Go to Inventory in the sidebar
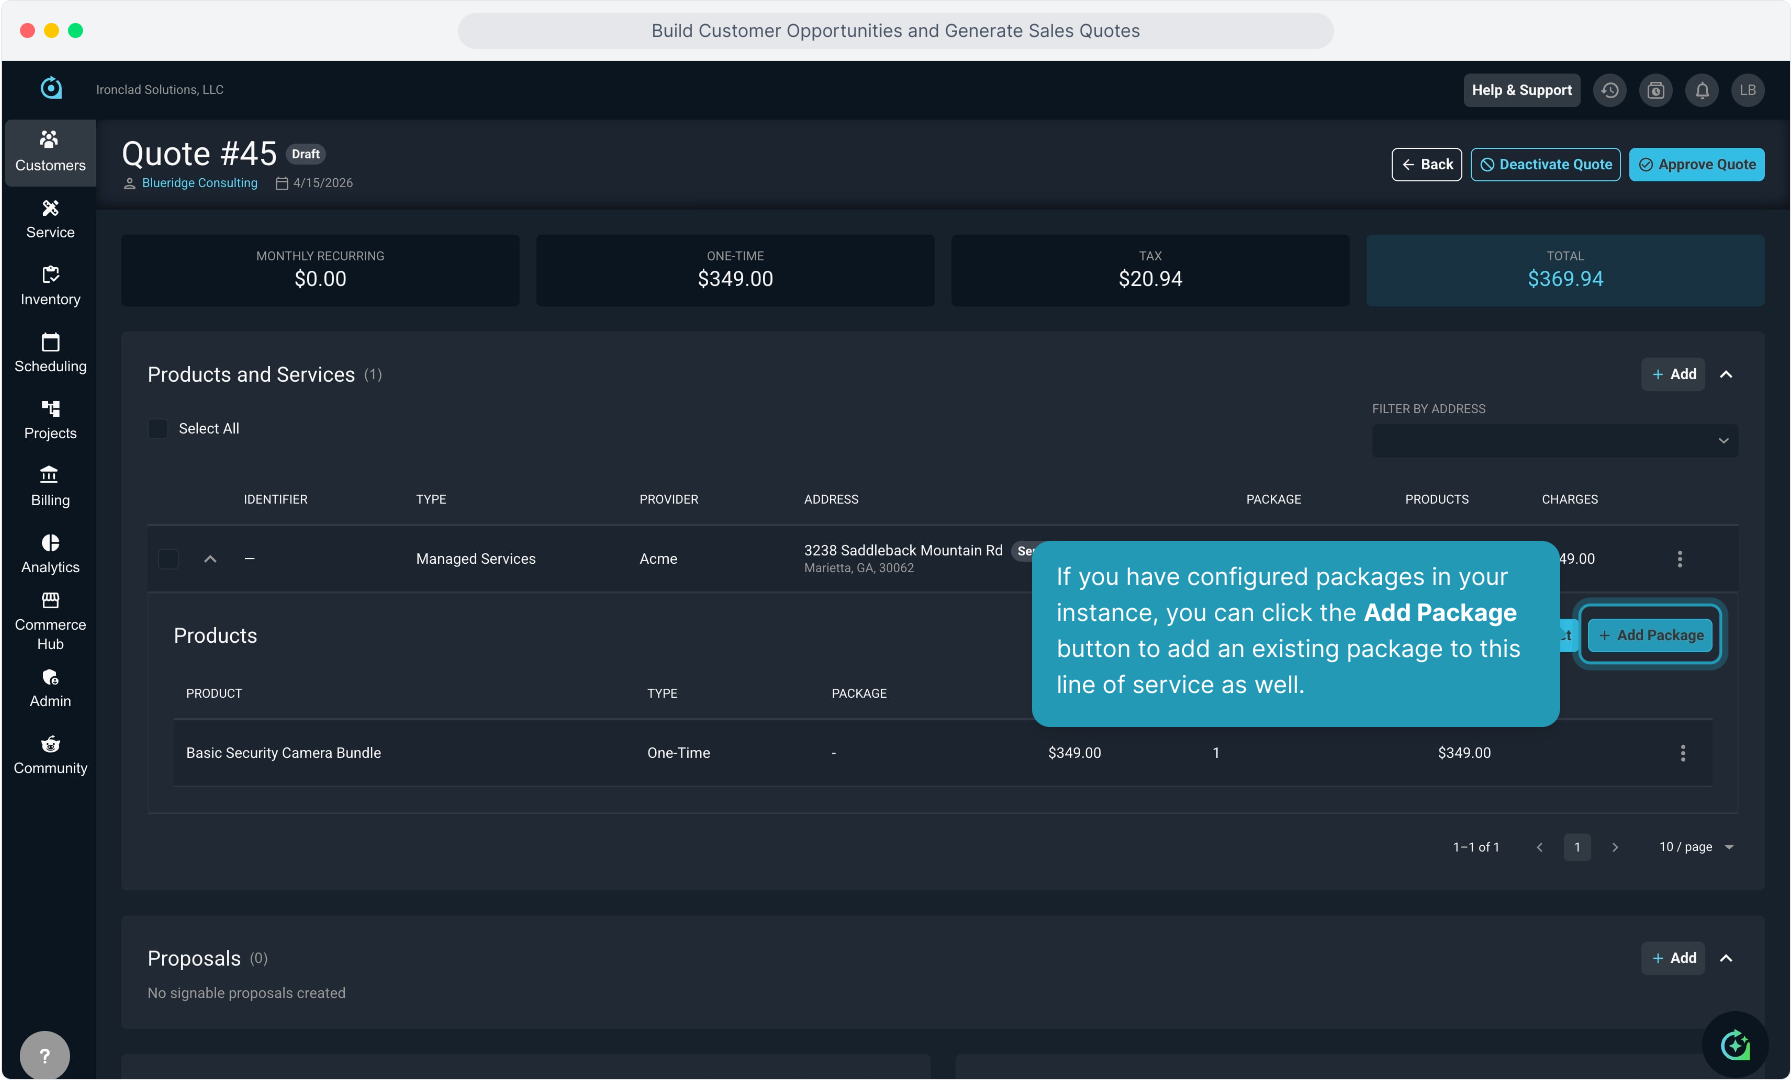Image resolution: width=1792 pixels, height=1080 pixels. pos(50,285)
